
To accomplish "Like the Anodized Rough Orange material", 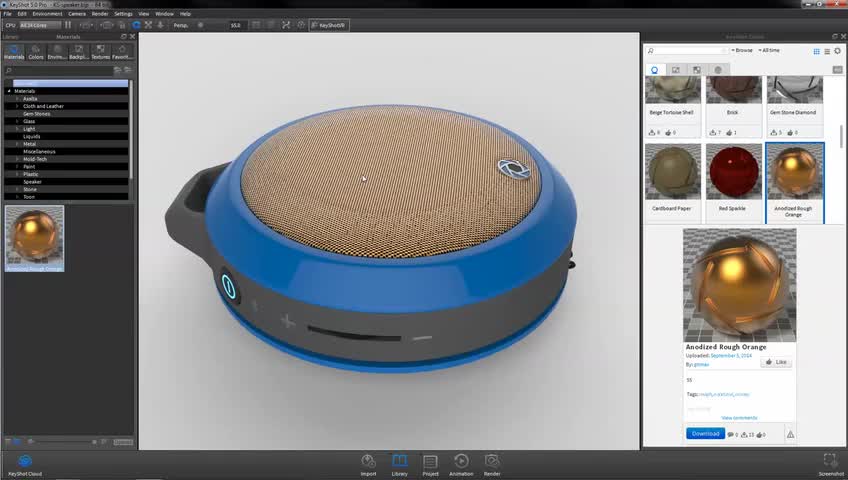I will click(776, 362).
